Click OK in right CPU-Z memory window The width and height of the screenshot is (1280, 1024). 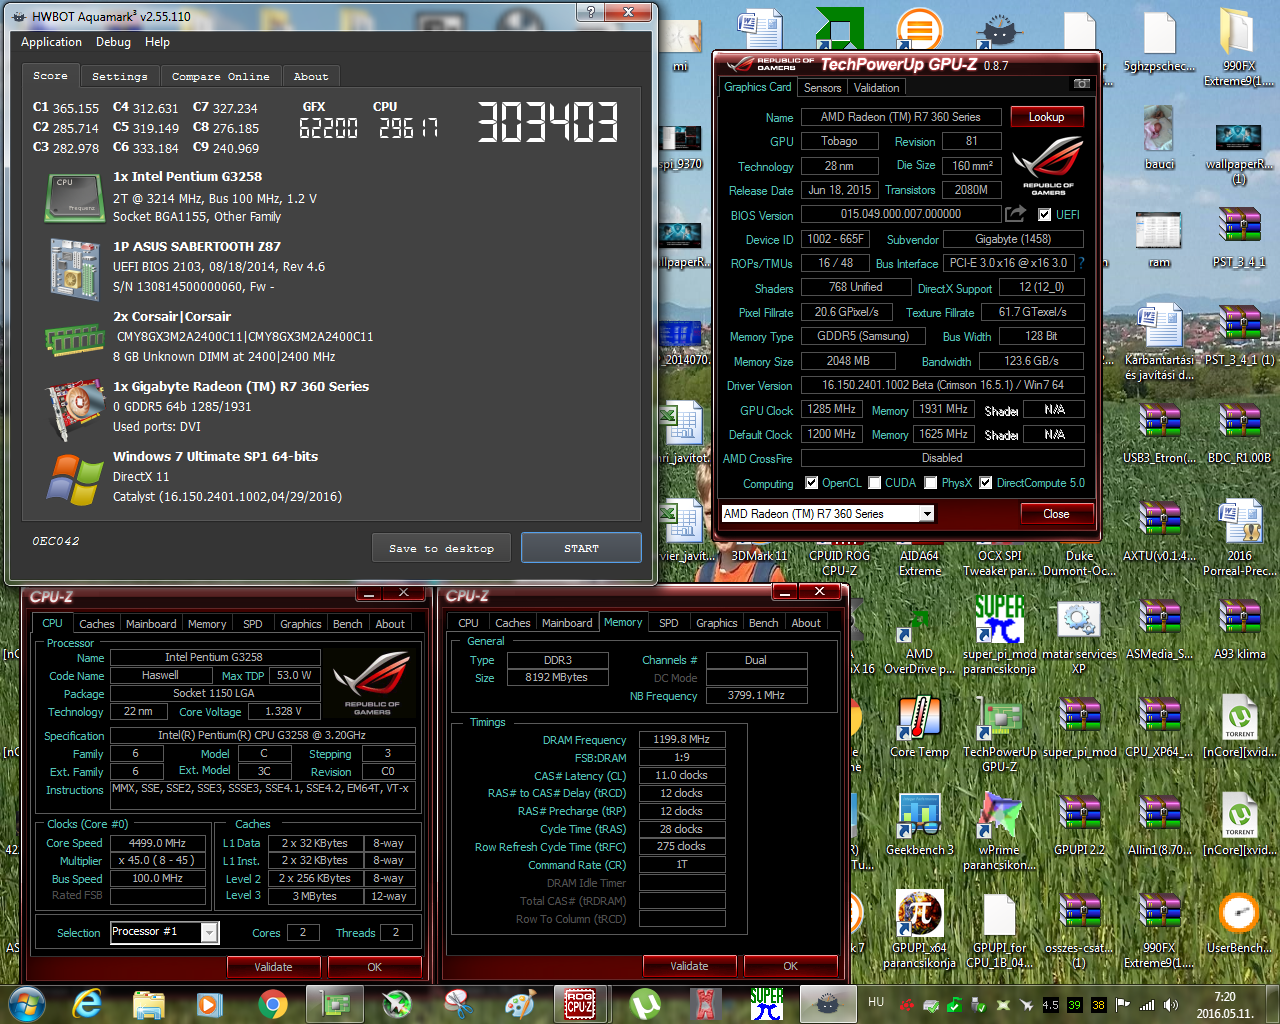tap(790, 966)
